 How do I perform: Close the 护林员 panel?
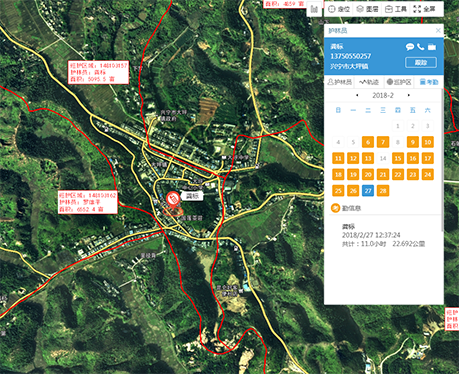(x=438, y=31)
